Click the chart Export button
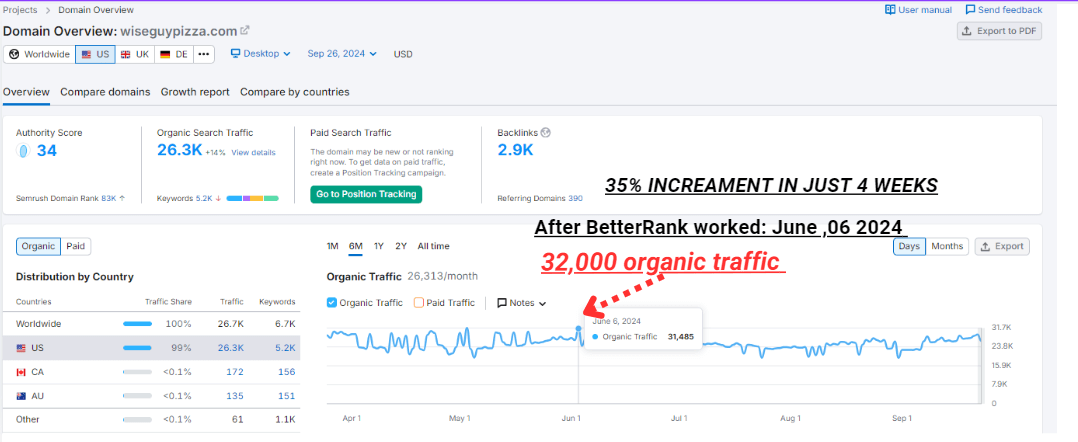This screenshot has height=442, width=1078. (x=1002, y=246)
